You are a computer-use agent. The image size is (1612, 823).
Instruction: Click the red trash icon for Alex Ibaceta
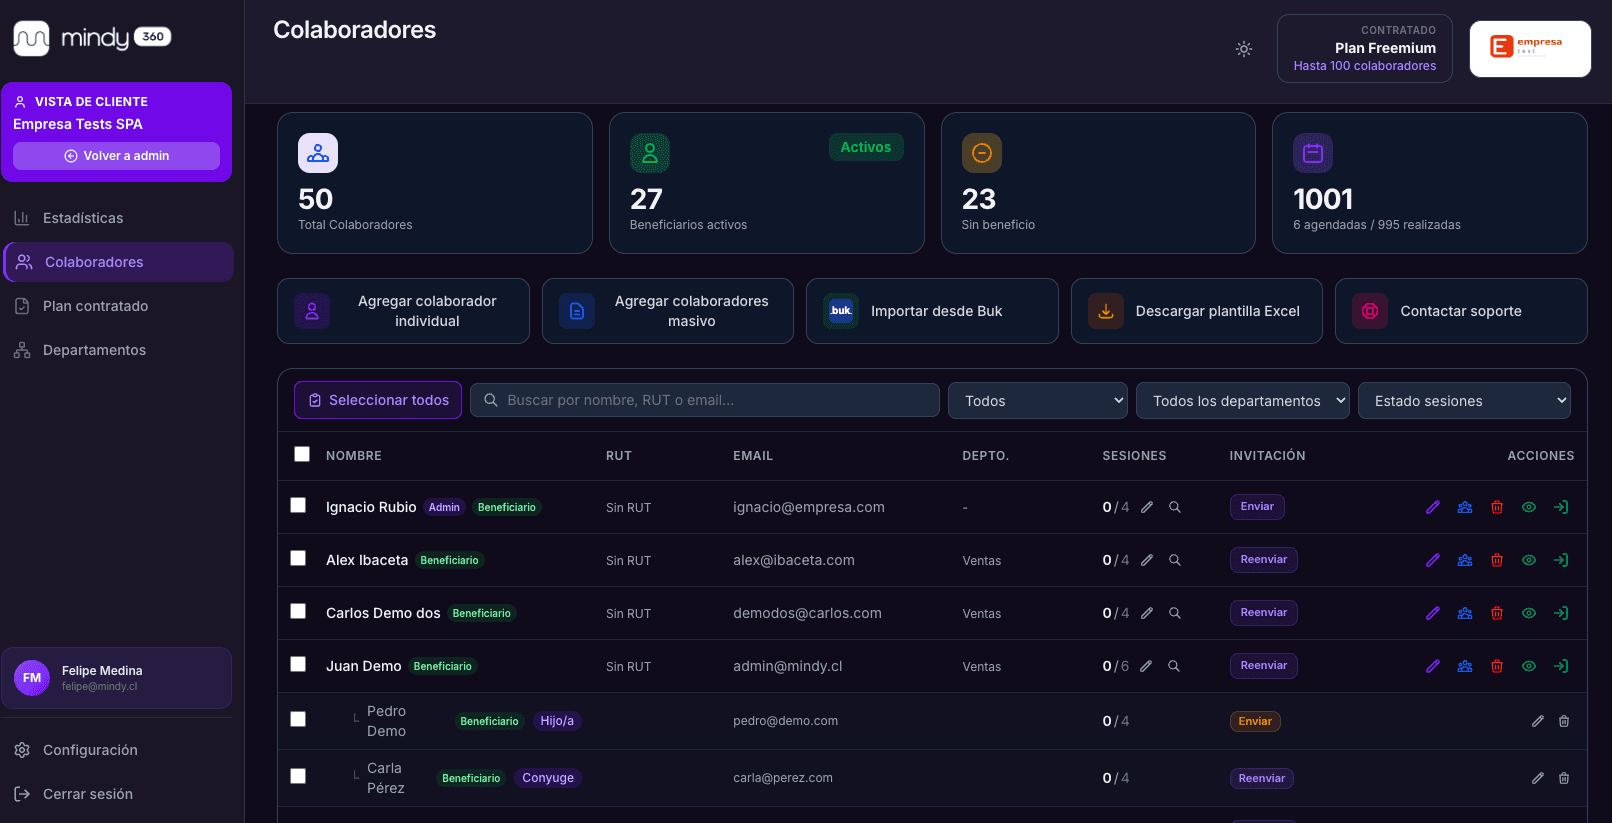tap(1497, 560)
